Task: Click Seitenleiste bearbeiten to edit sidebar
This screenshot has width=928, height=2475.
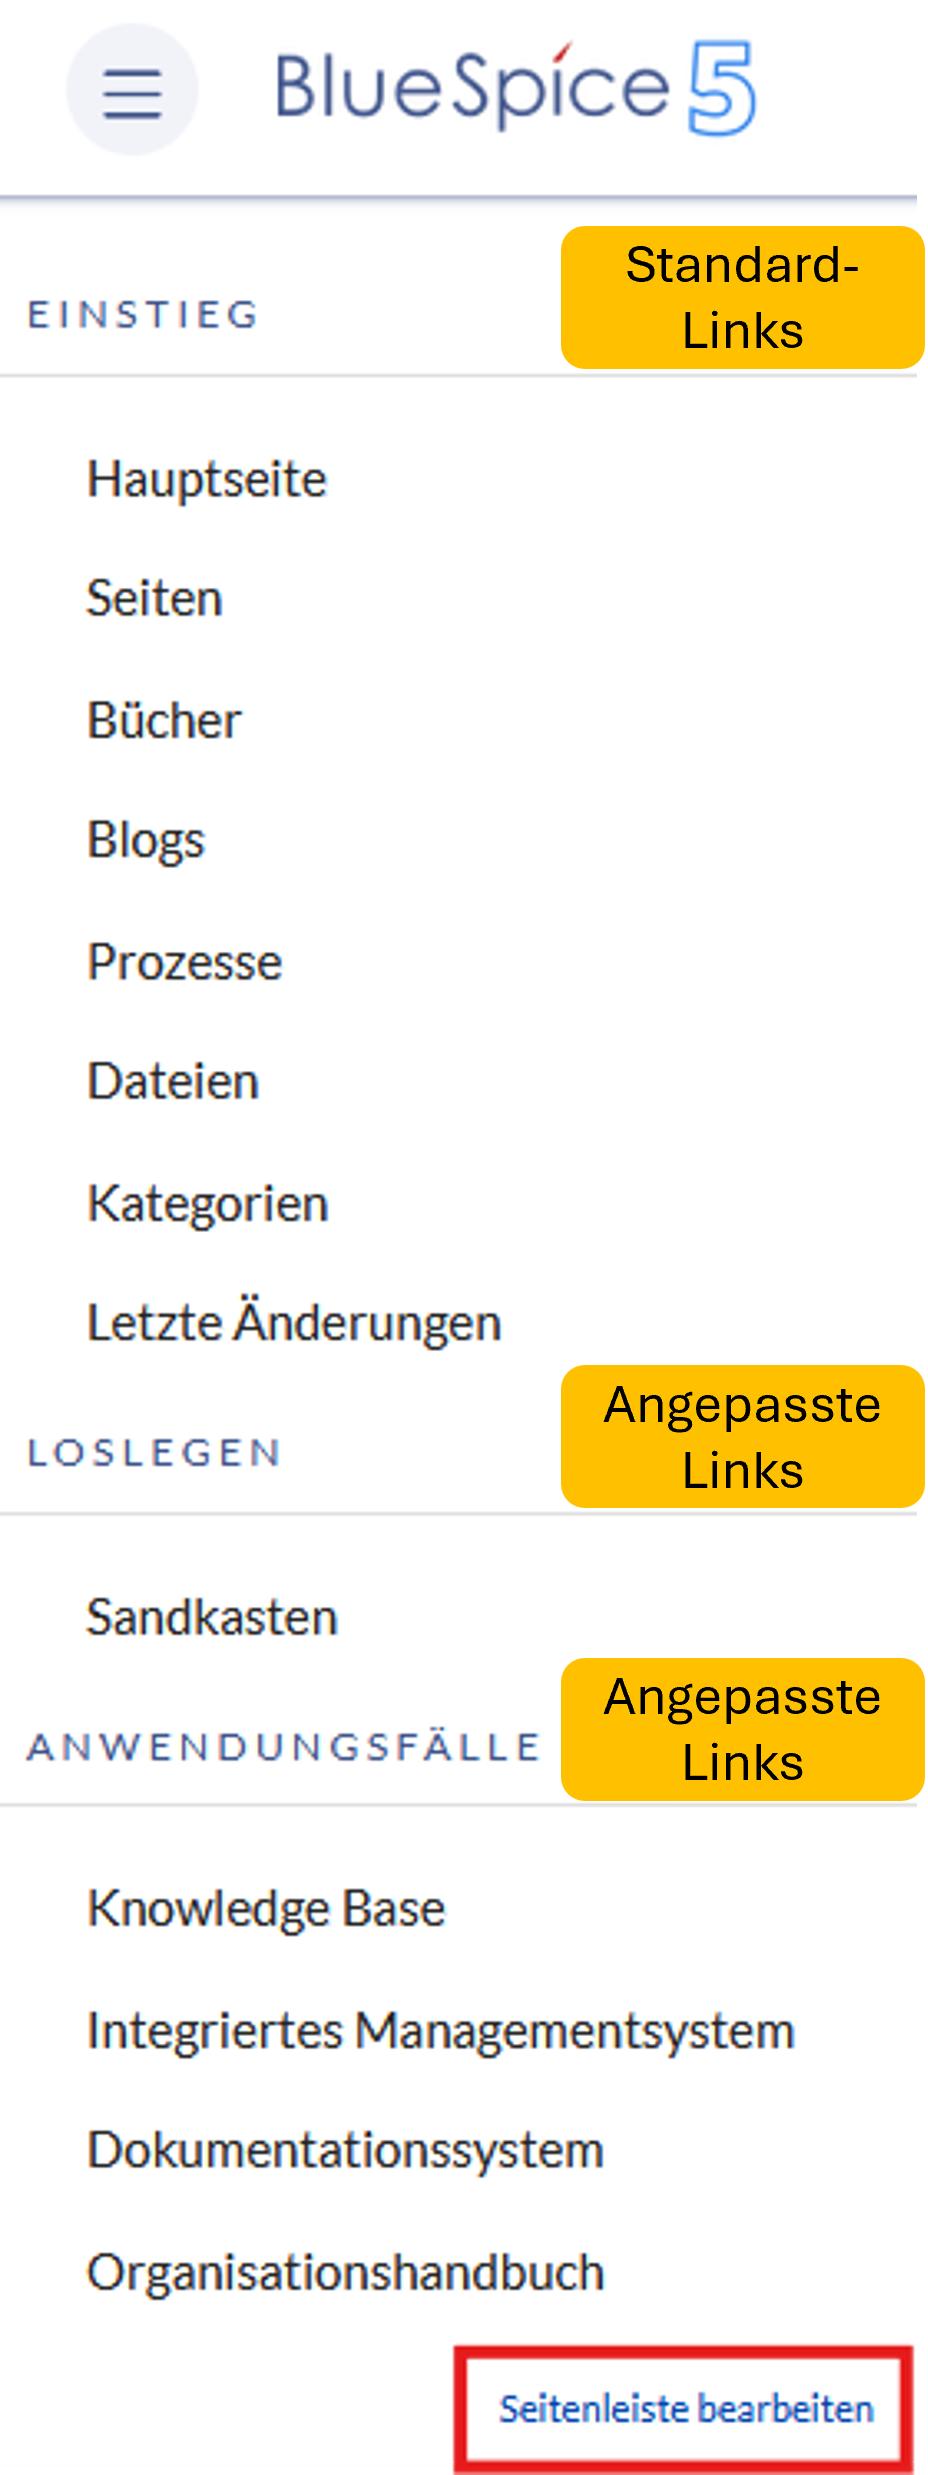Action: click(x=686, y=2408)
